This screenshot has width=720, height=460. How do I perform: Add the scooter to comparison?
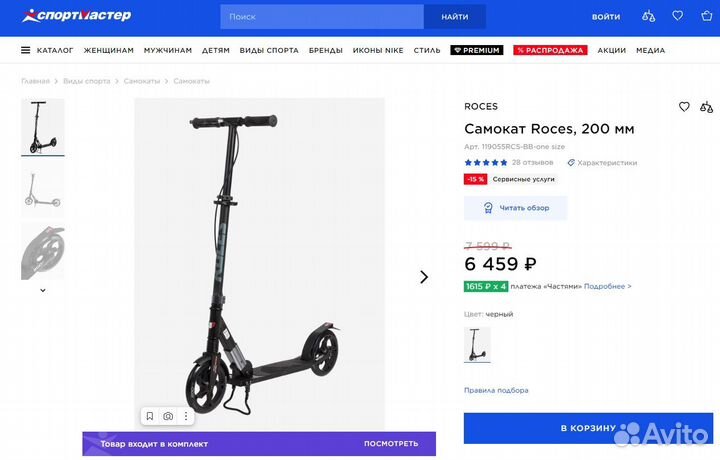coord(706,106)
